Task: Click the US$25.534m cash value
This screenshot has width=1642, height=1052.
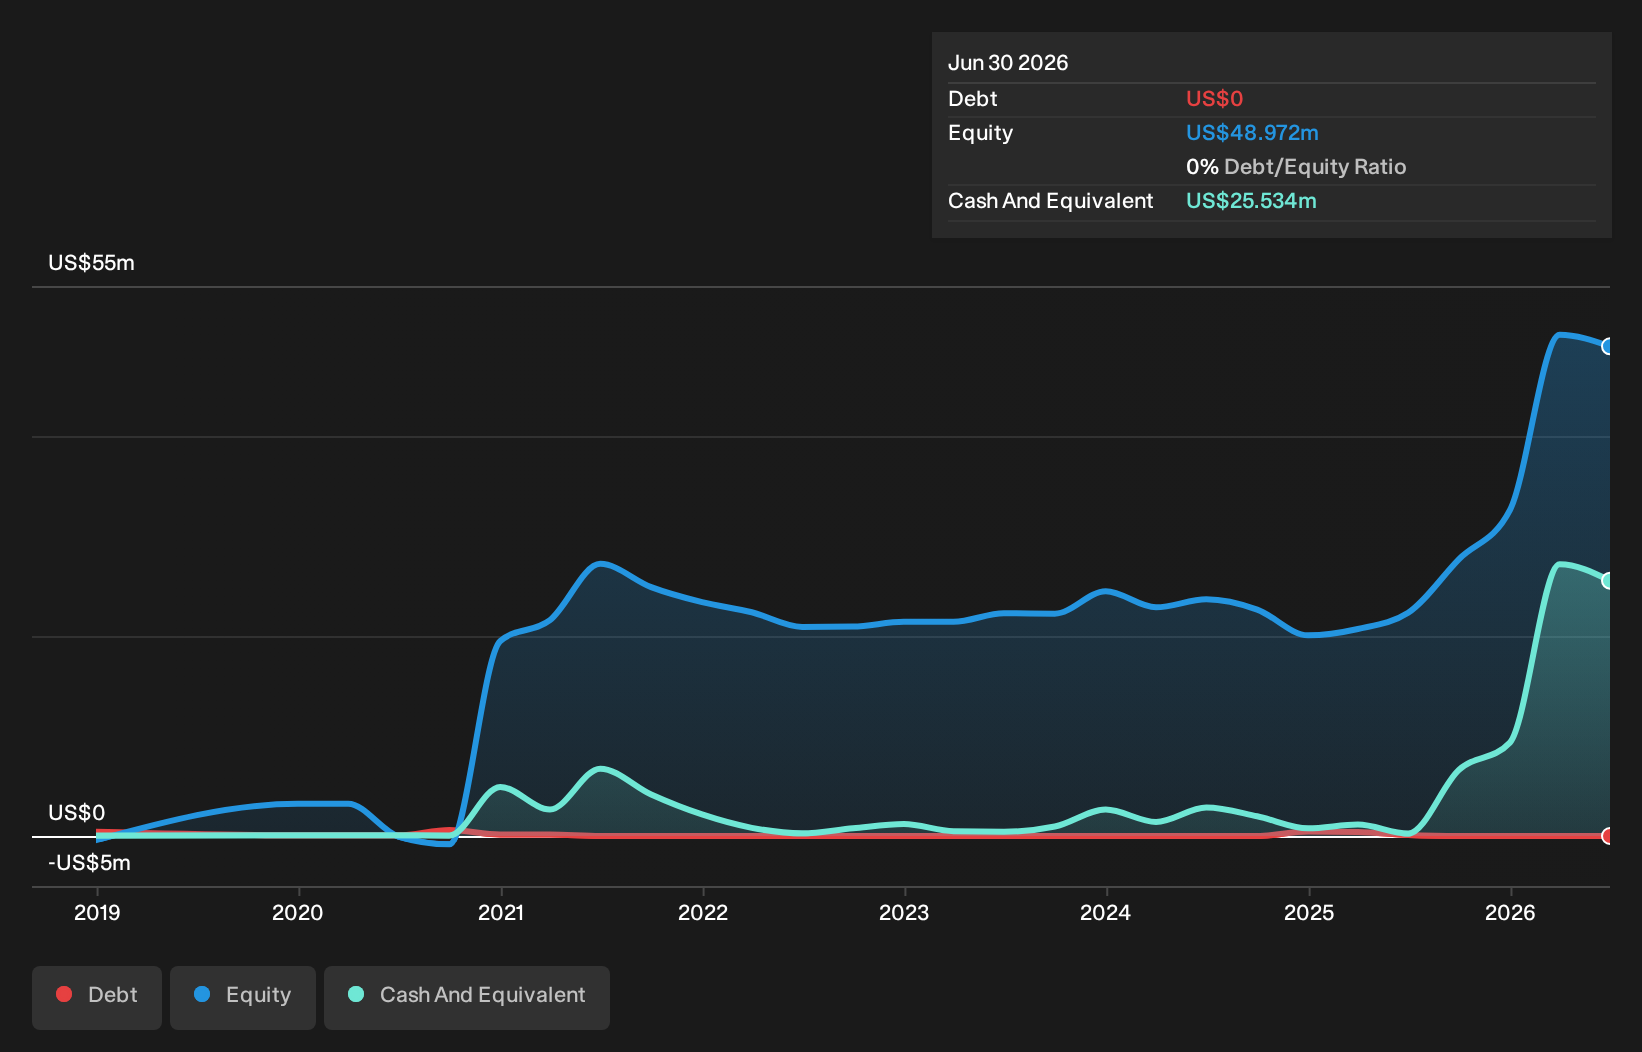Action: click(1251, 201)
